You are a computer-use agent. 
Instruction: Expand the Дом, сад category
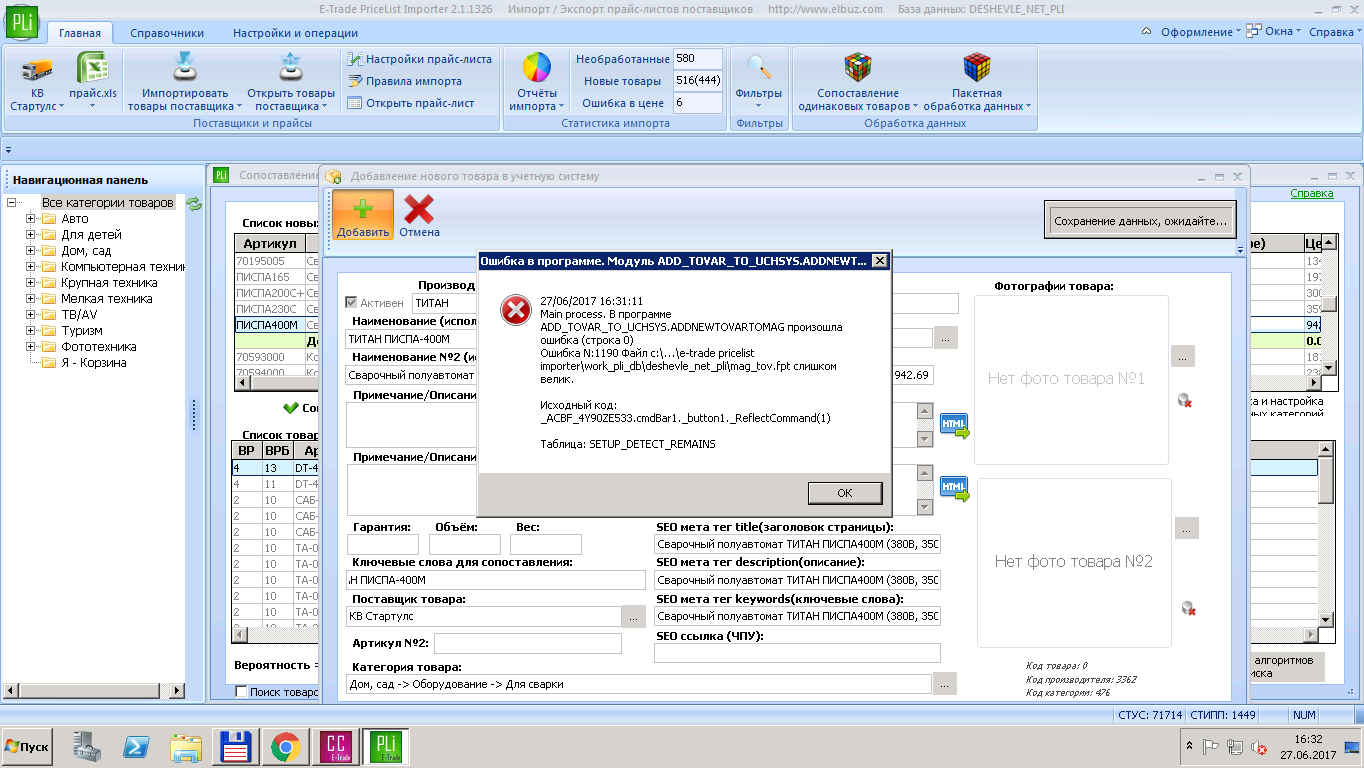tap(30, 251)
